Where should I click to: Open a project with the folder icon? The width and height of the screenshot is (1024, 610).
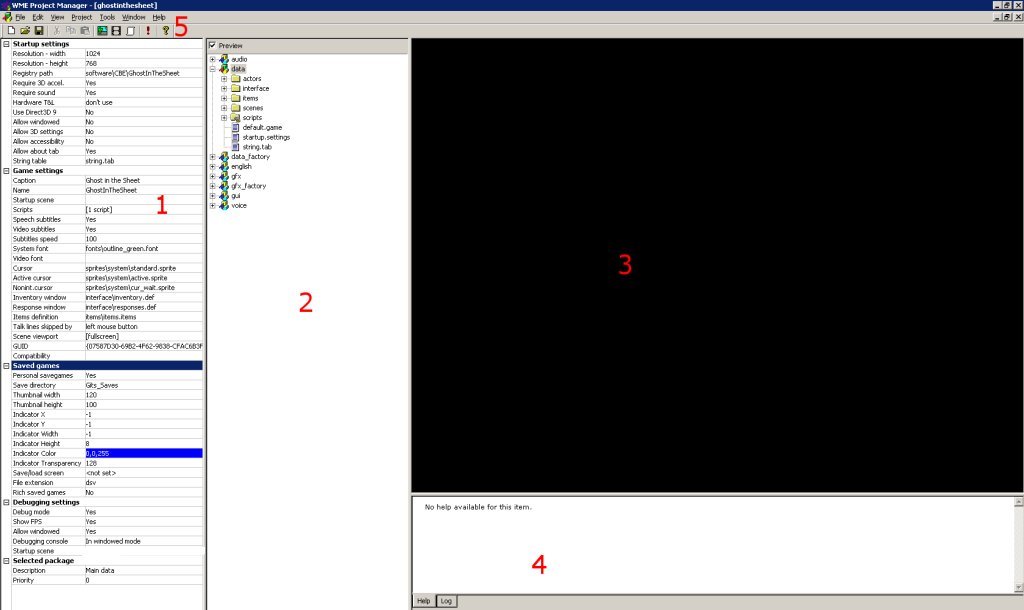(25, 31)
